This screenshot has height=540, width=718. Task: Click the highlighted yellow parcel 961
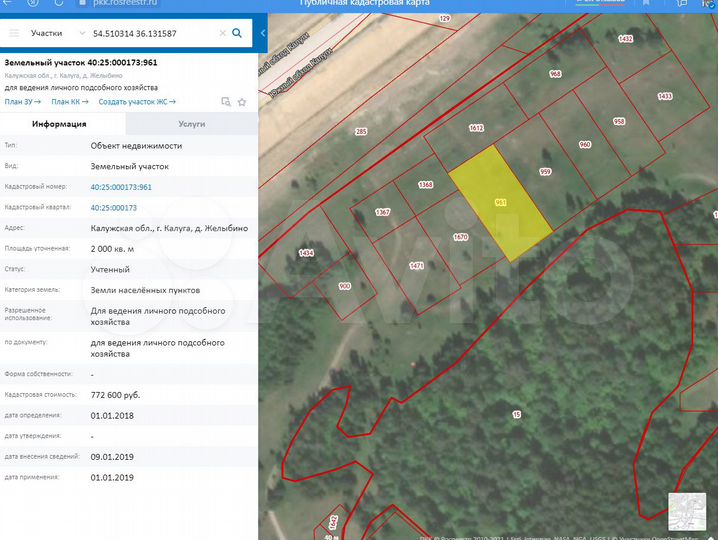[x=500, y=203]
